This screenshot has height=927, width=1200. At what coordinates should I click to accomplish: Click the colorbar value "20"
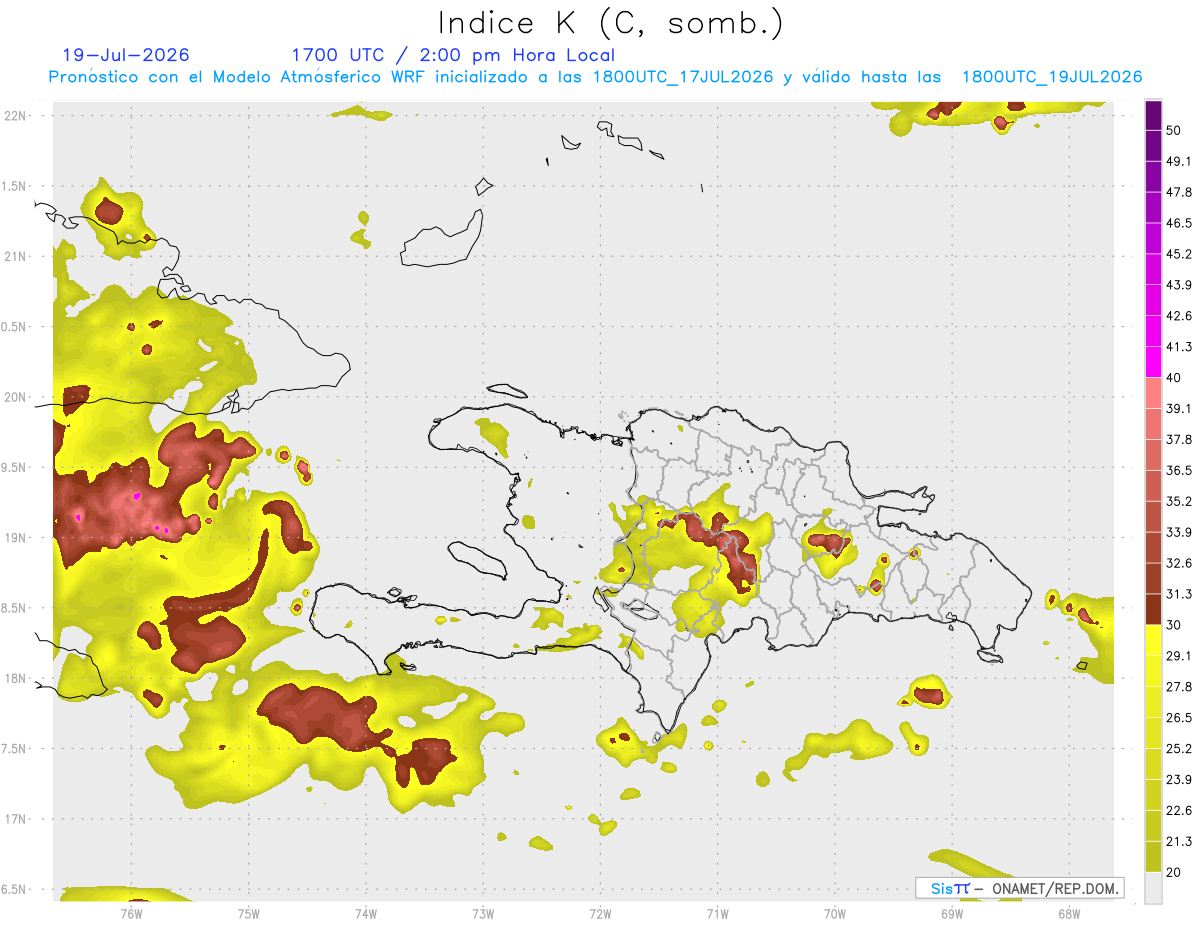(1173, 873)
